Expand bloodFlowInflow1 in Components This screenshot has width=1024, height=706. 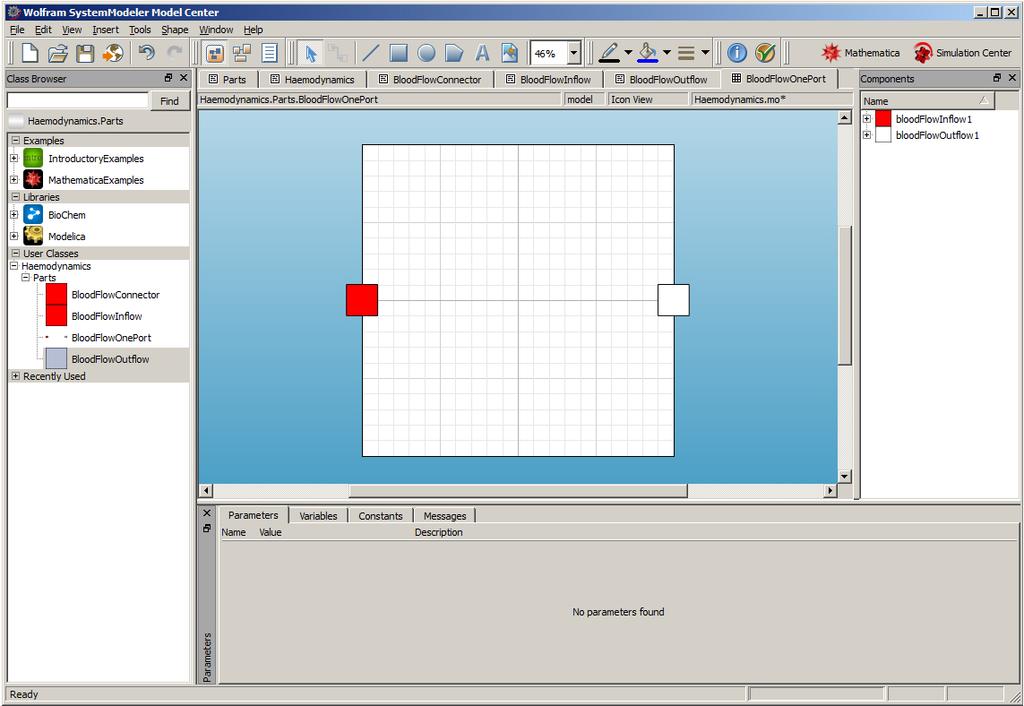(x=867, y=119)
